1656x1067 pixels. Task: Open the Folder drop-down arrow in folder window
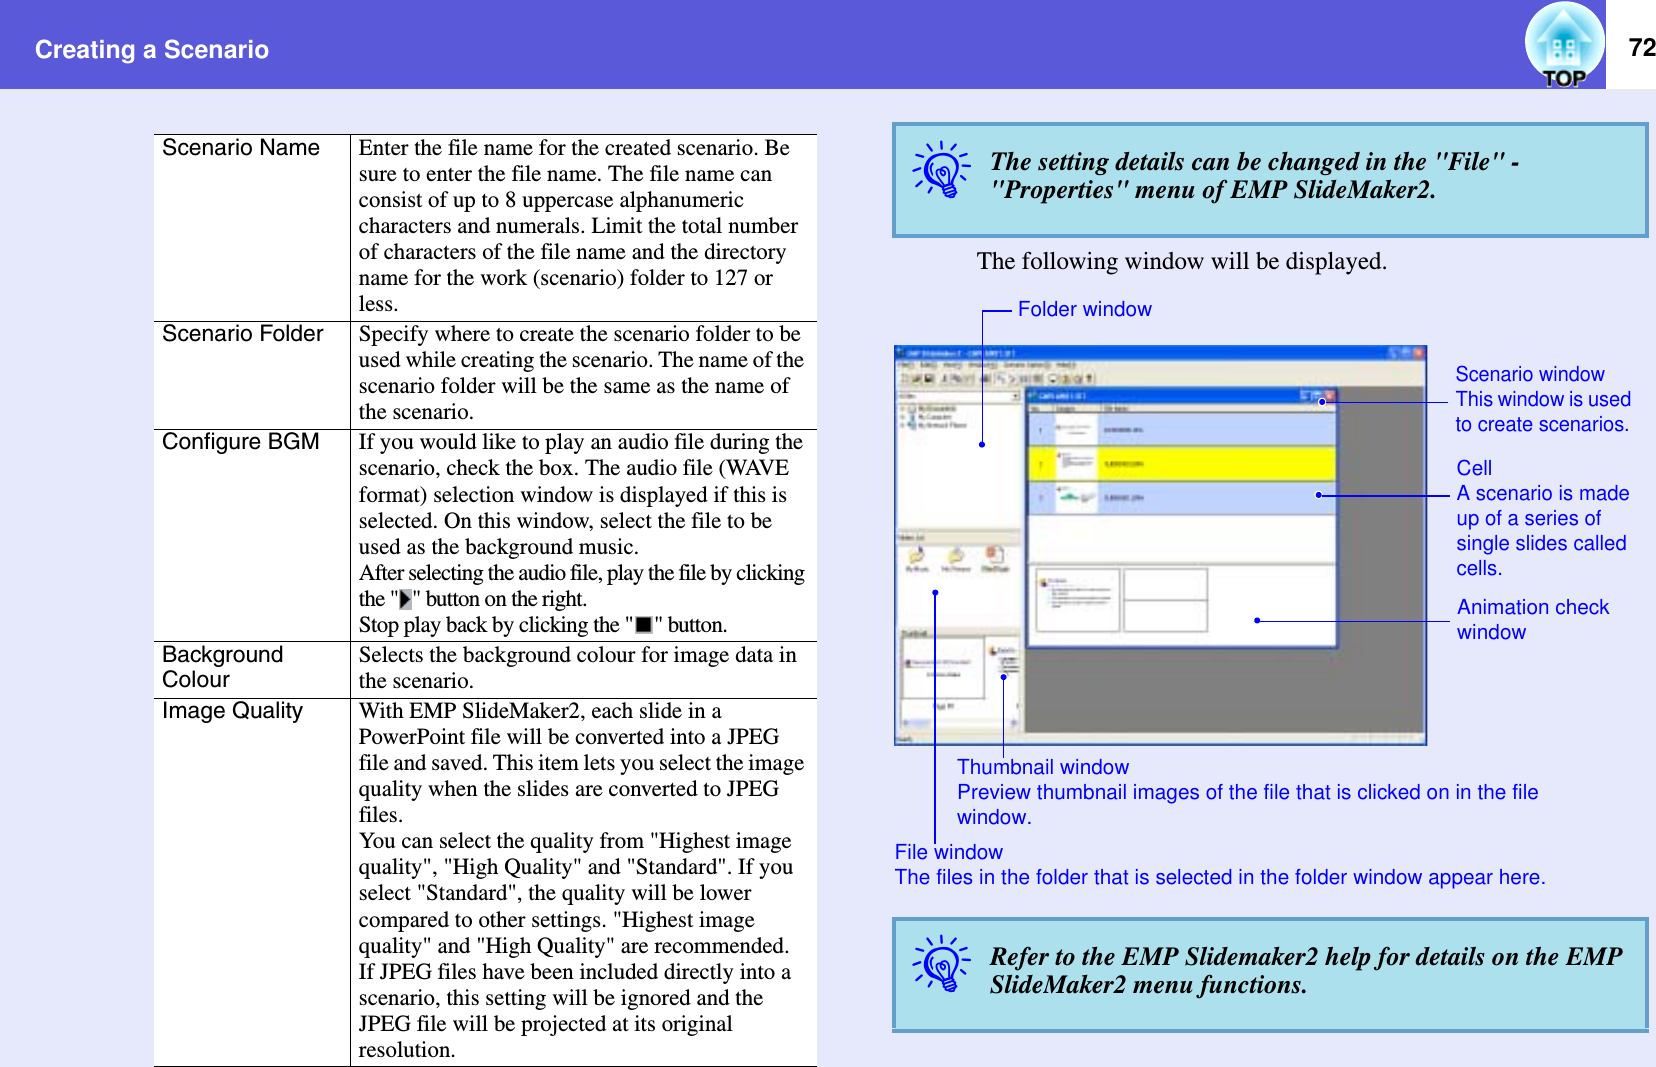pos(1015,396)
